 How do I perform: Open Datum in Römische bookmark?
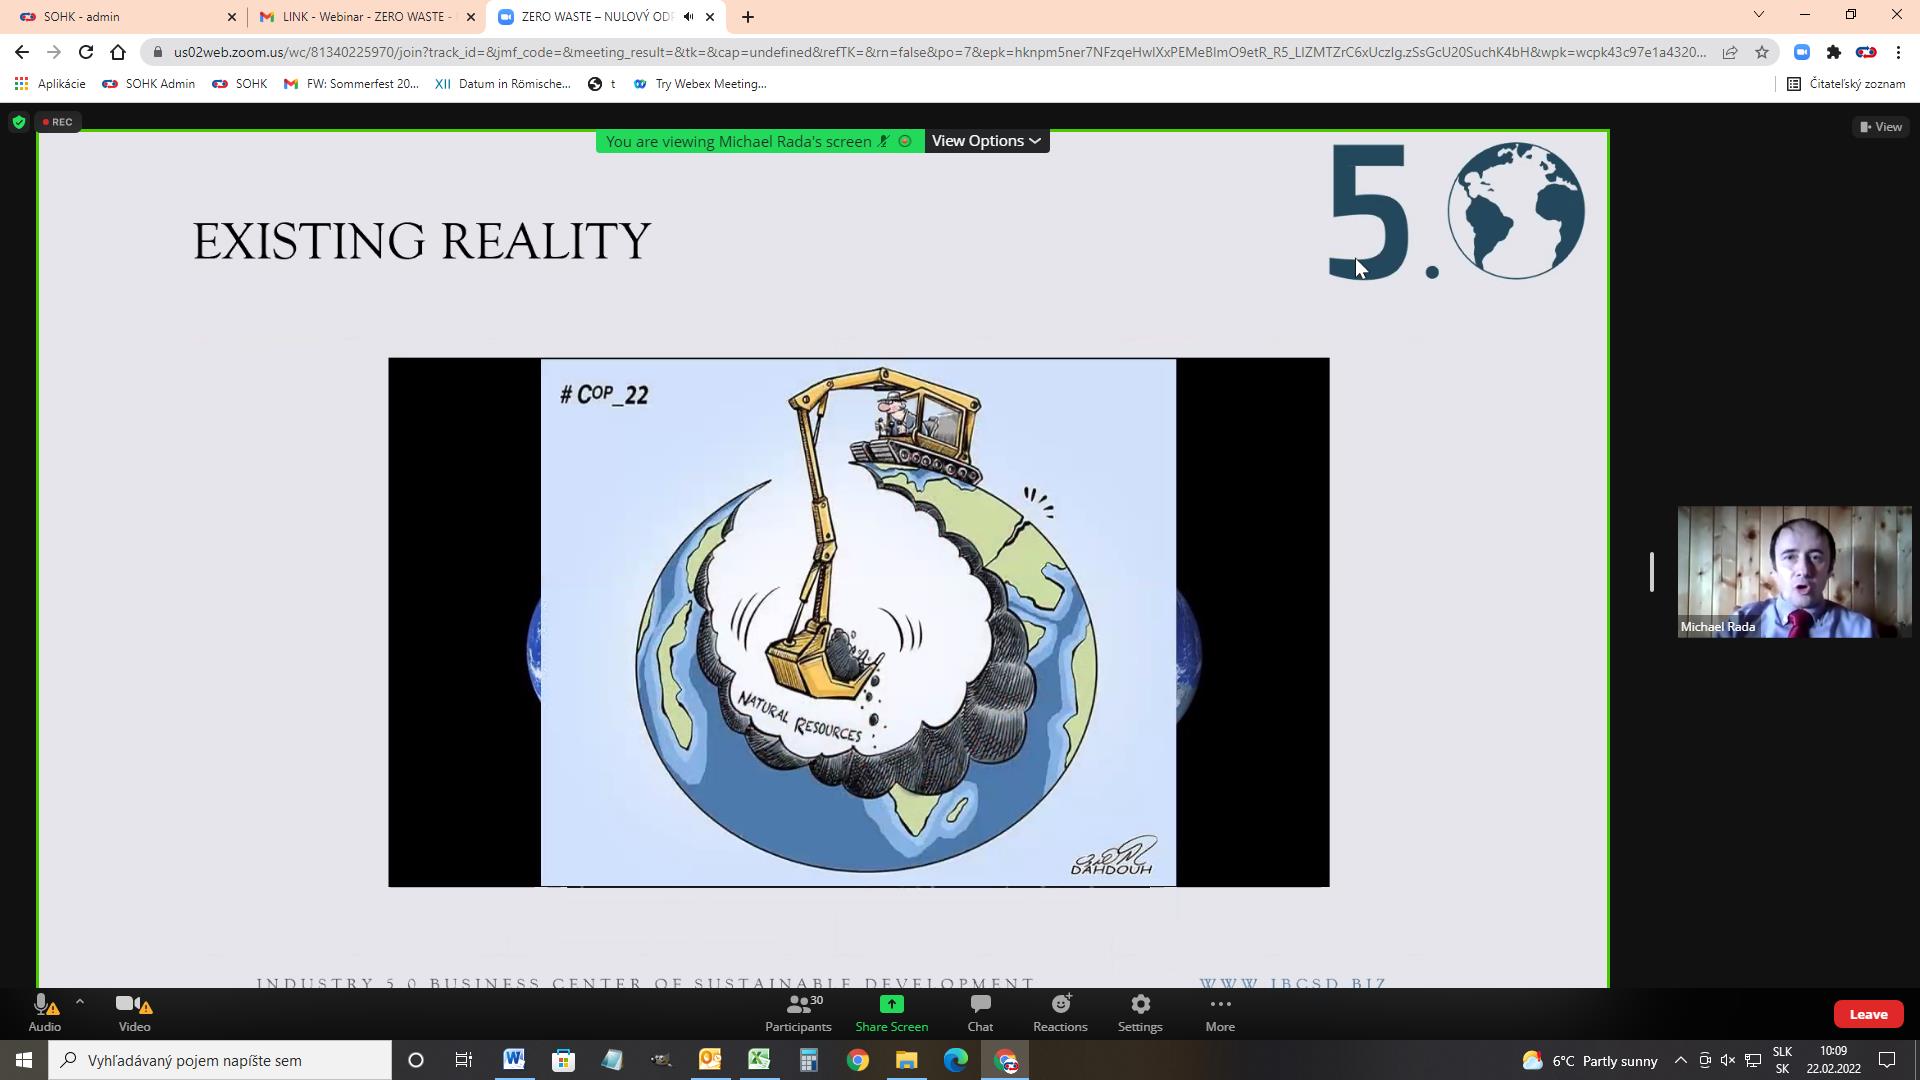(x=503, y=84)
